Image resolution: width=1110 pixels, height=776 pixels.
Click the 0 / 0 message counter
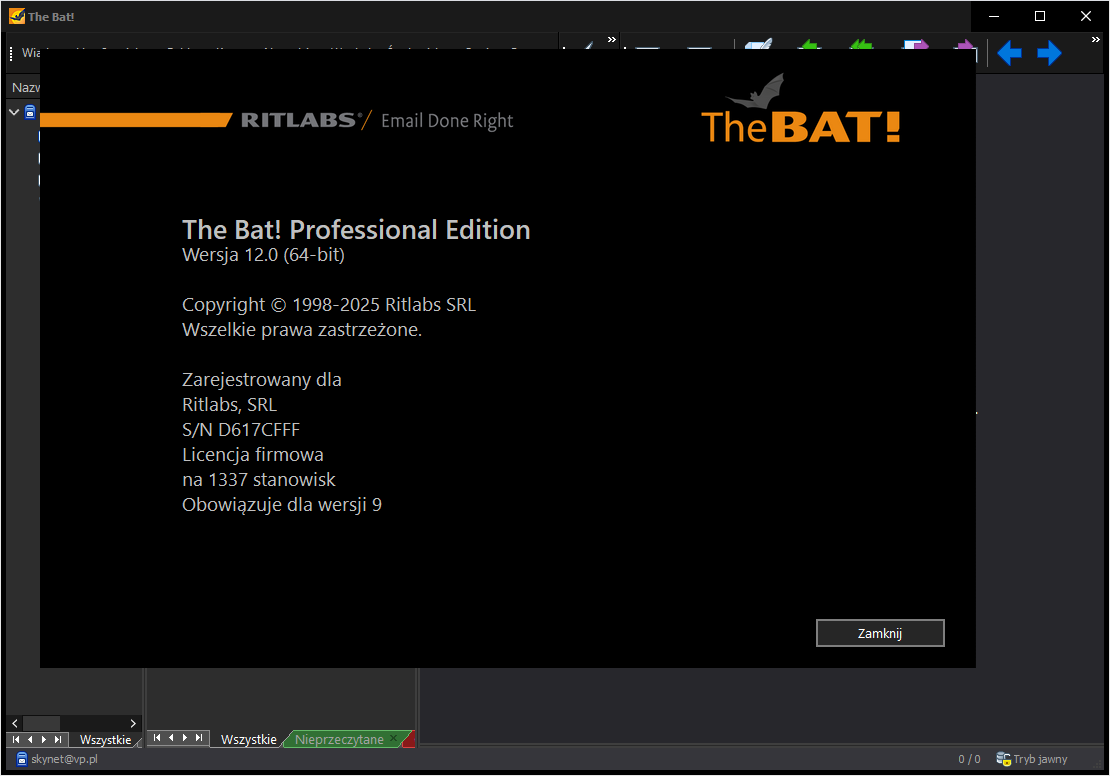click(969, 759)
